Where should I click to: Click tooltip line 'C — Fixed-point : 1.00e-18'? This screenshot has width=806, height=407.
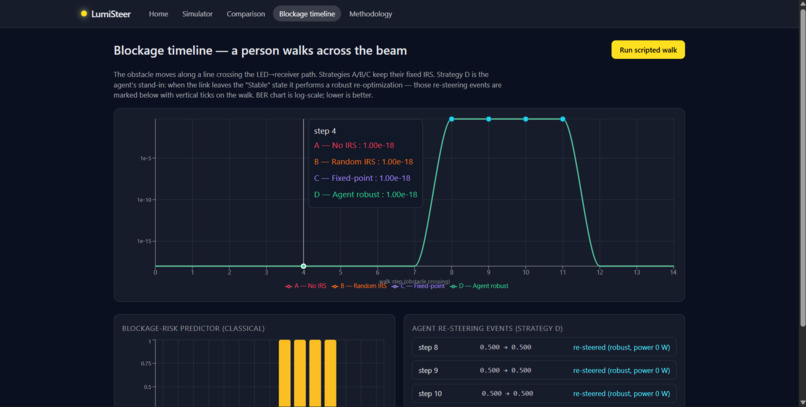pos(362,178)
